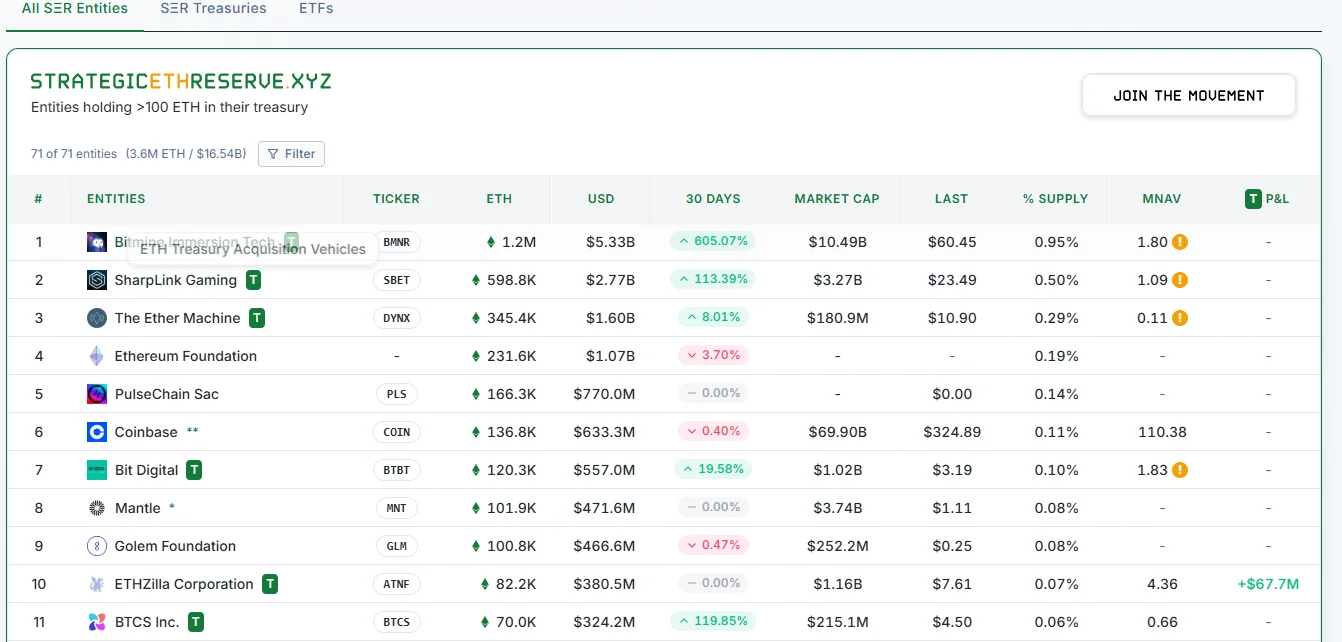Open the Filter button
1342x642 pixels.
(x=291, y=154)
